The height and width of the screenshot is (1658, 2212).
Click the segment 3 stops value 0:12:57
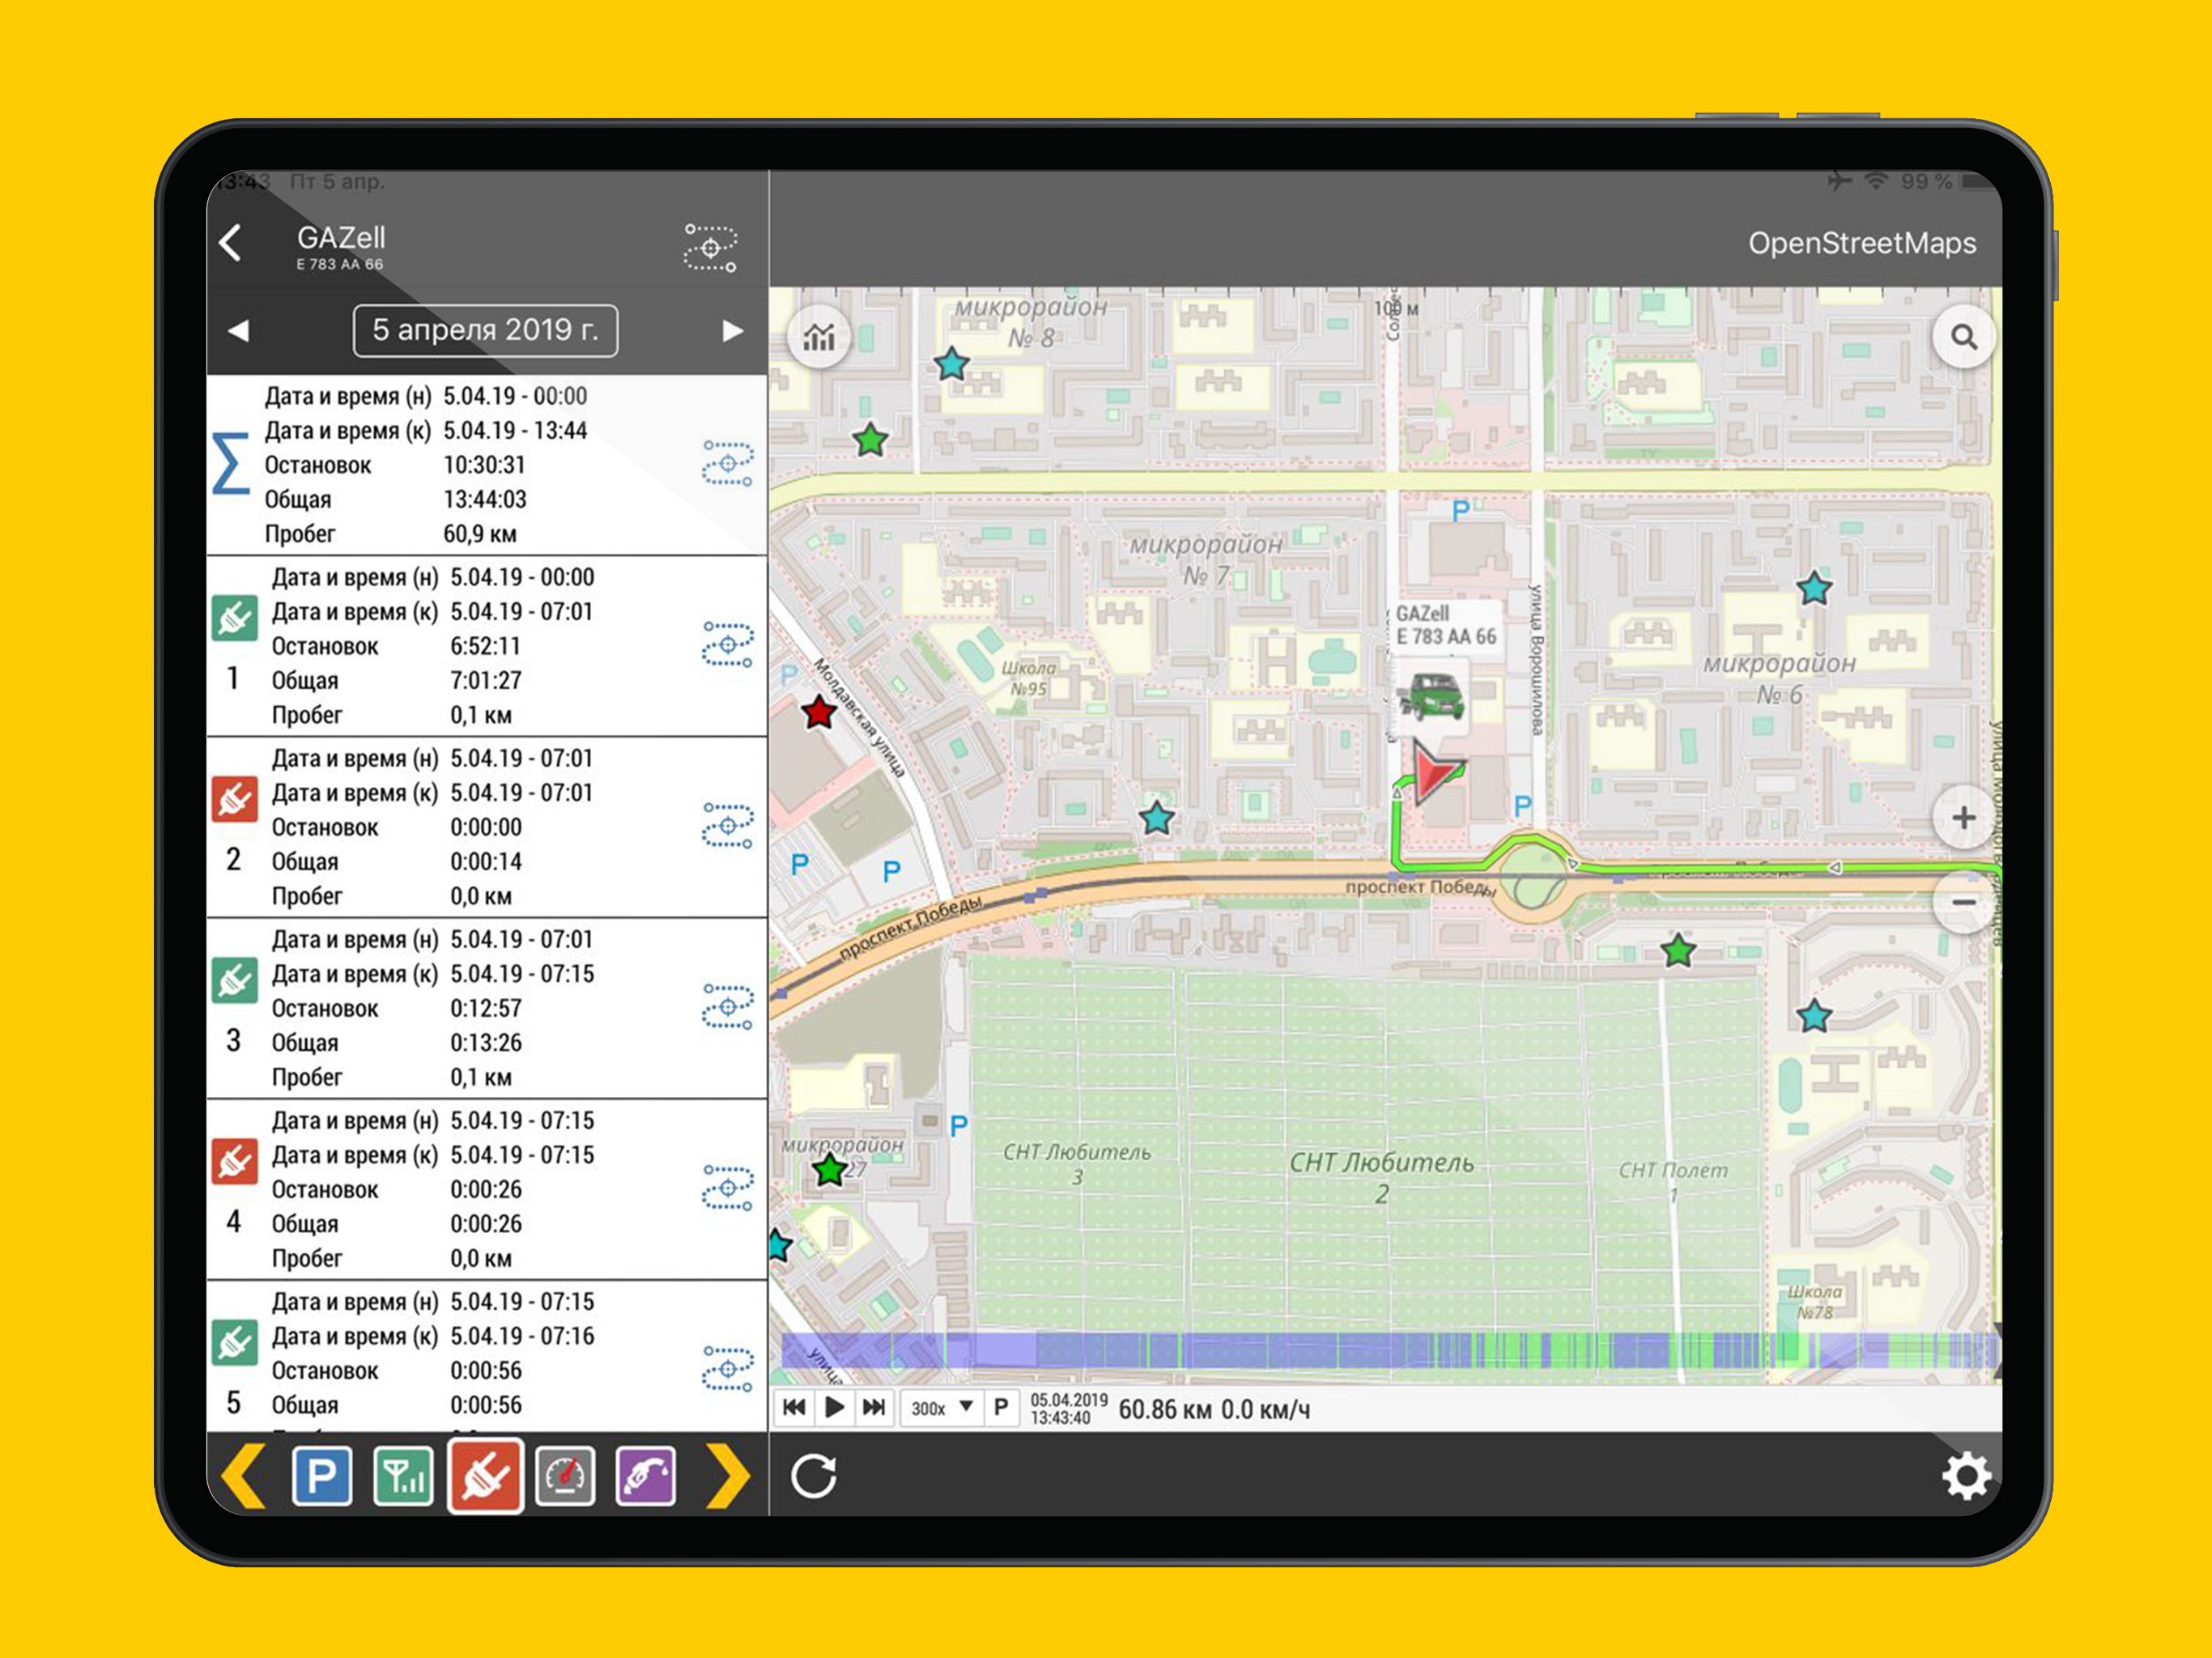[486, 1009]
